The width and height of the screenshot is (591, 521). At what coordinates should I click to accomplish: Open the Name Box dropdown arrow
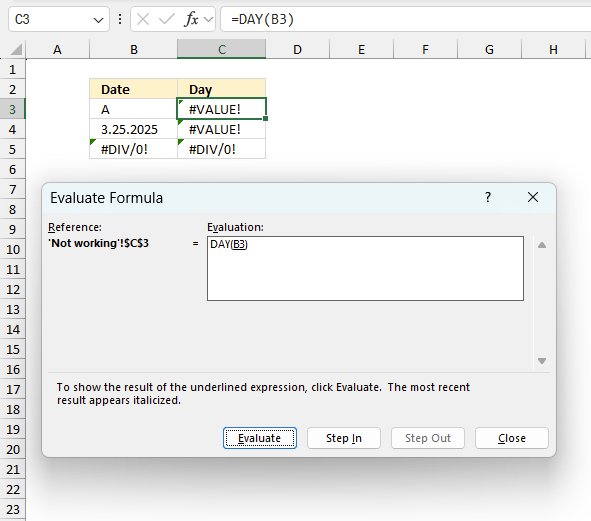(98, 20)
